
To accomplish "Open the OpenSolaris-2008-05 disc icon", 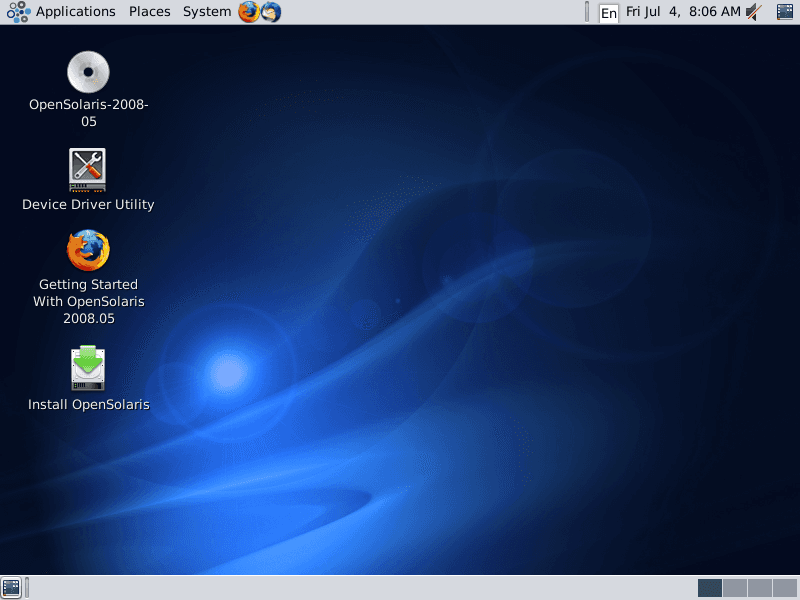I will click(x=88, y=71).
